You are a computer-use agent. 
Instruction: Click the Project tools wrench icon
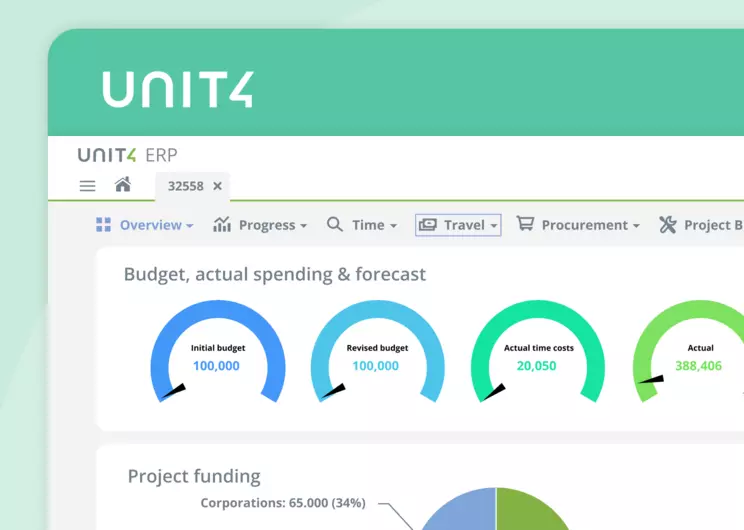coord(668,224)
